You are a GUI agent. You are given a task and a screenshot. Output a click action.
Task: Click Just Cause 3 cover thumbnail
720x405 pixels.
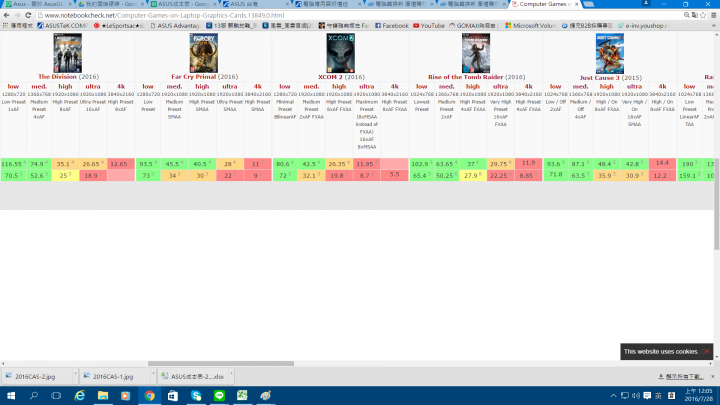point(610,53)
